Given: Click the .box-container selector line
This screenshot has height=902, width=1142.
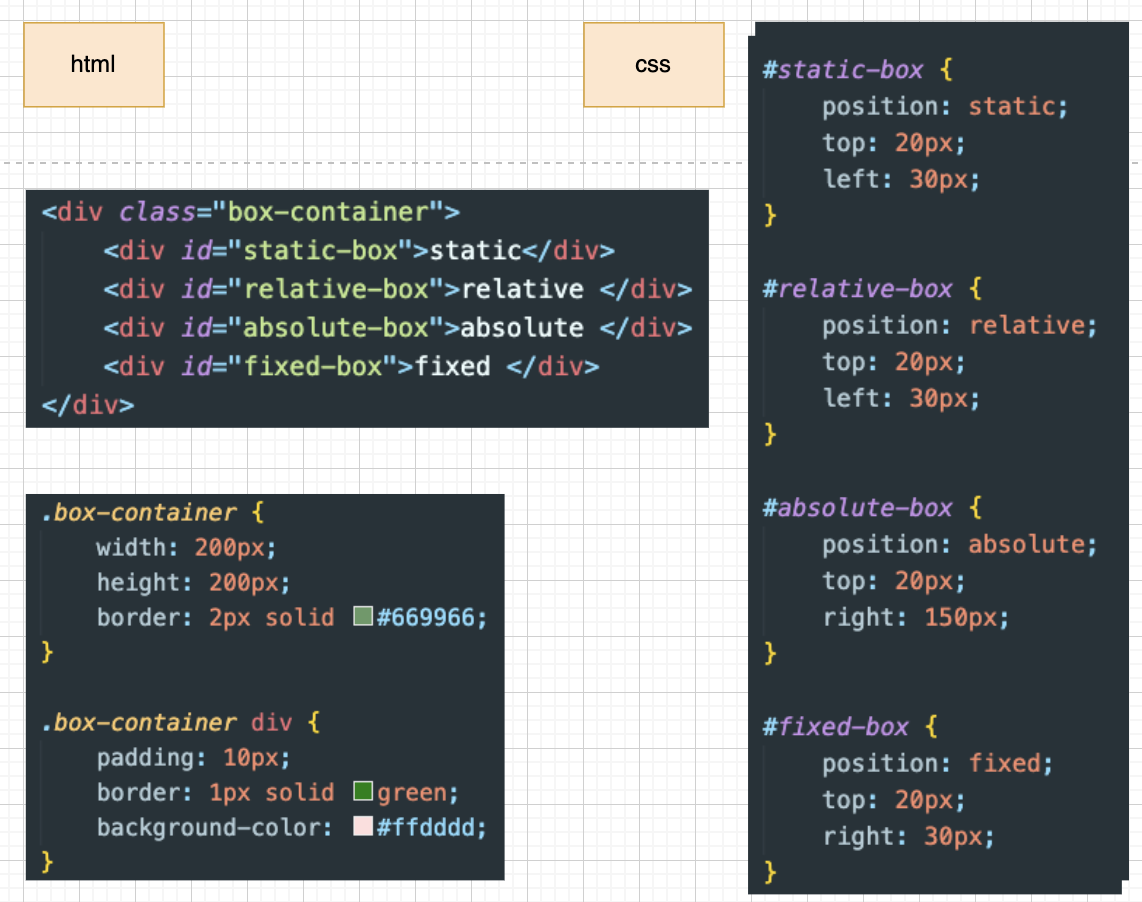Looking at the screenshot, I should click(x=152, y=512).
